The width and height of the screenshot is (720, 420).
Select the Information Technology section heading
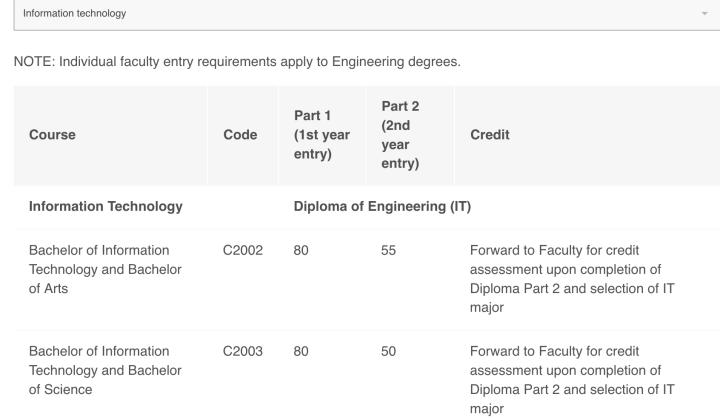(x=106, y=207)
